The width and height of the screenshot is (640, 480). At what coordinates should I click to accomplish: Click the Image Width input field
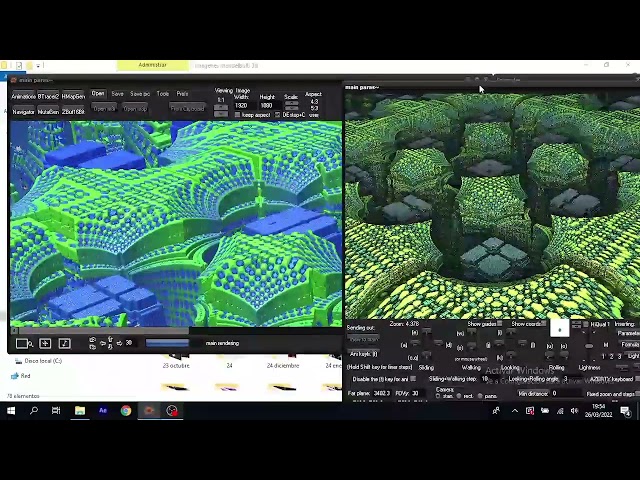point(245,105)
